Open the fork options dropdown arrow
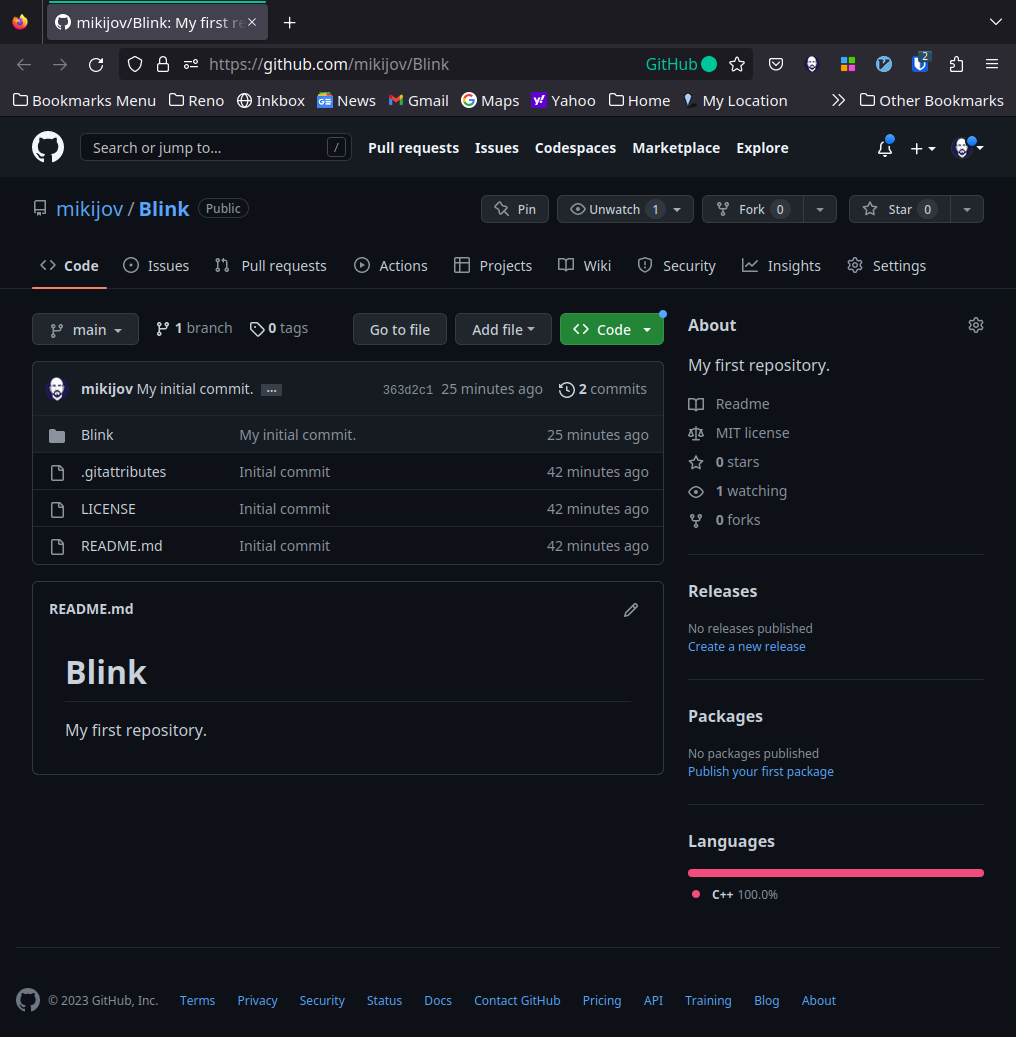 click(820, 210)
